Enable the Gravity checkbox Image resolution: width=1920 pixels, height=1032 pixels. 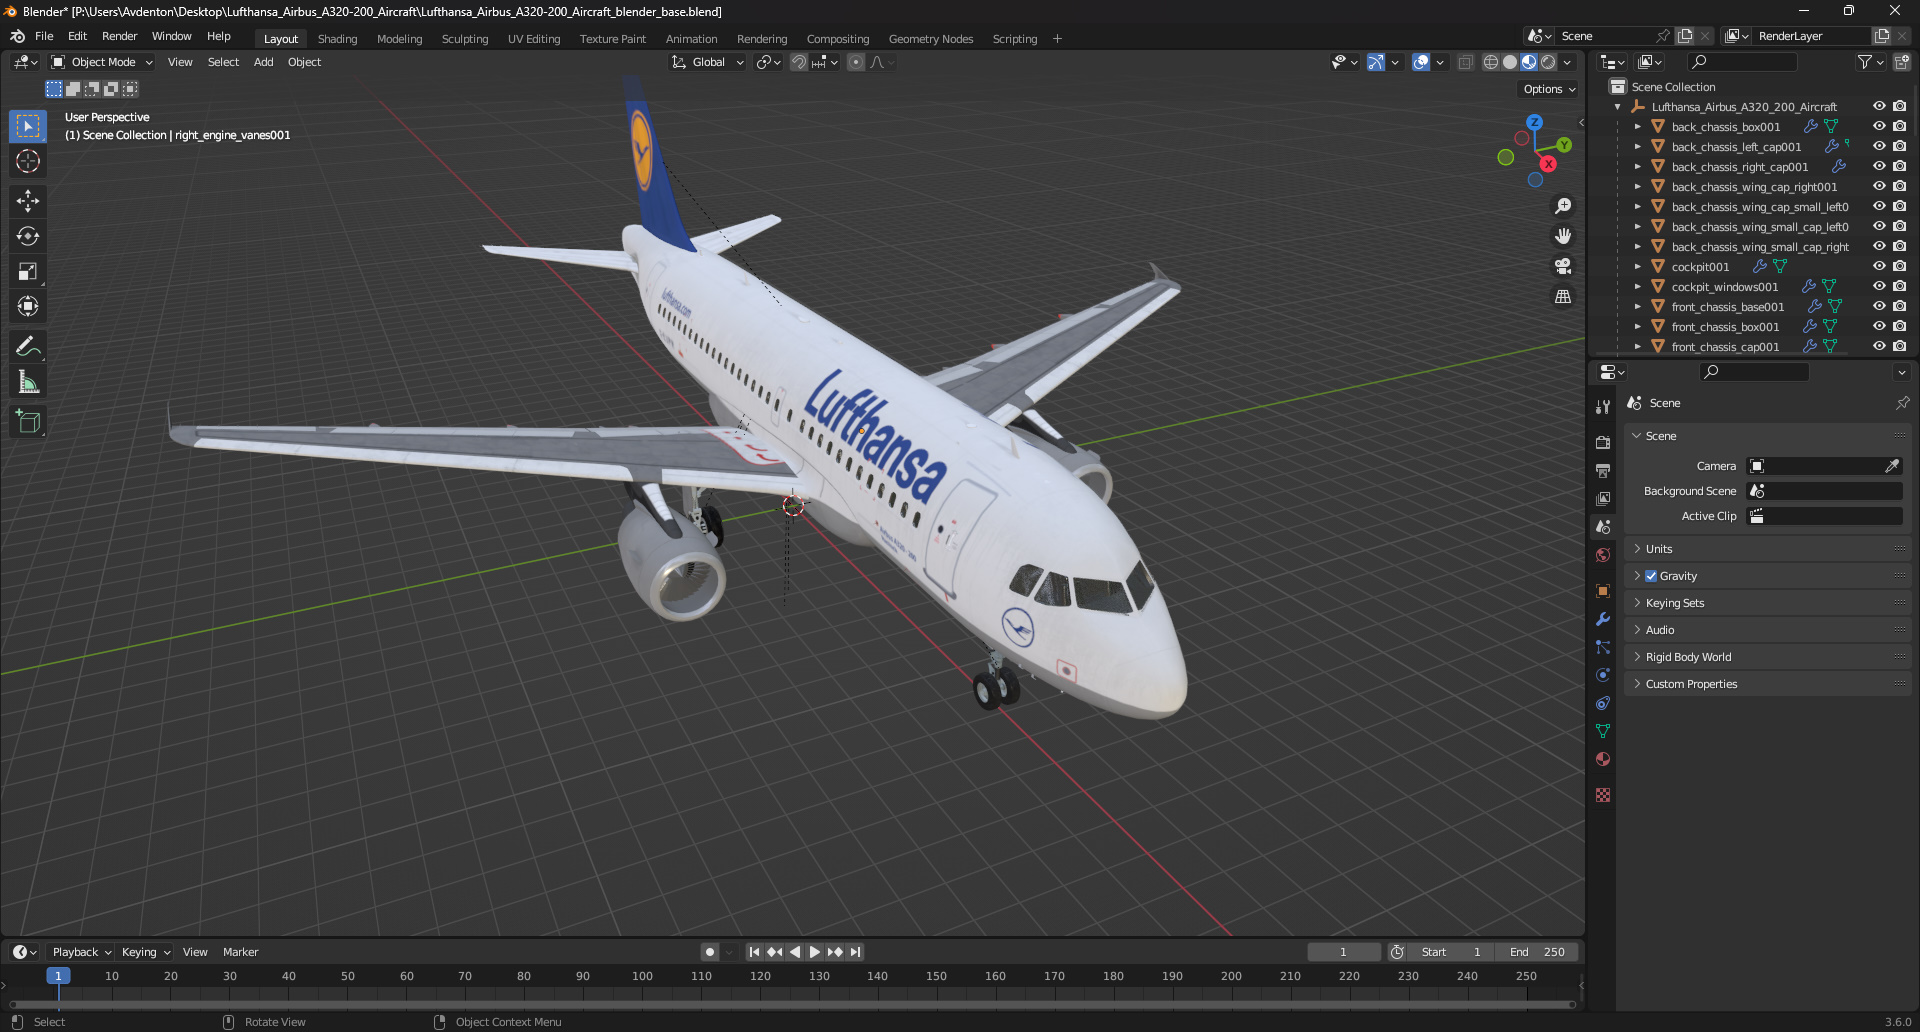[1651, 576]
